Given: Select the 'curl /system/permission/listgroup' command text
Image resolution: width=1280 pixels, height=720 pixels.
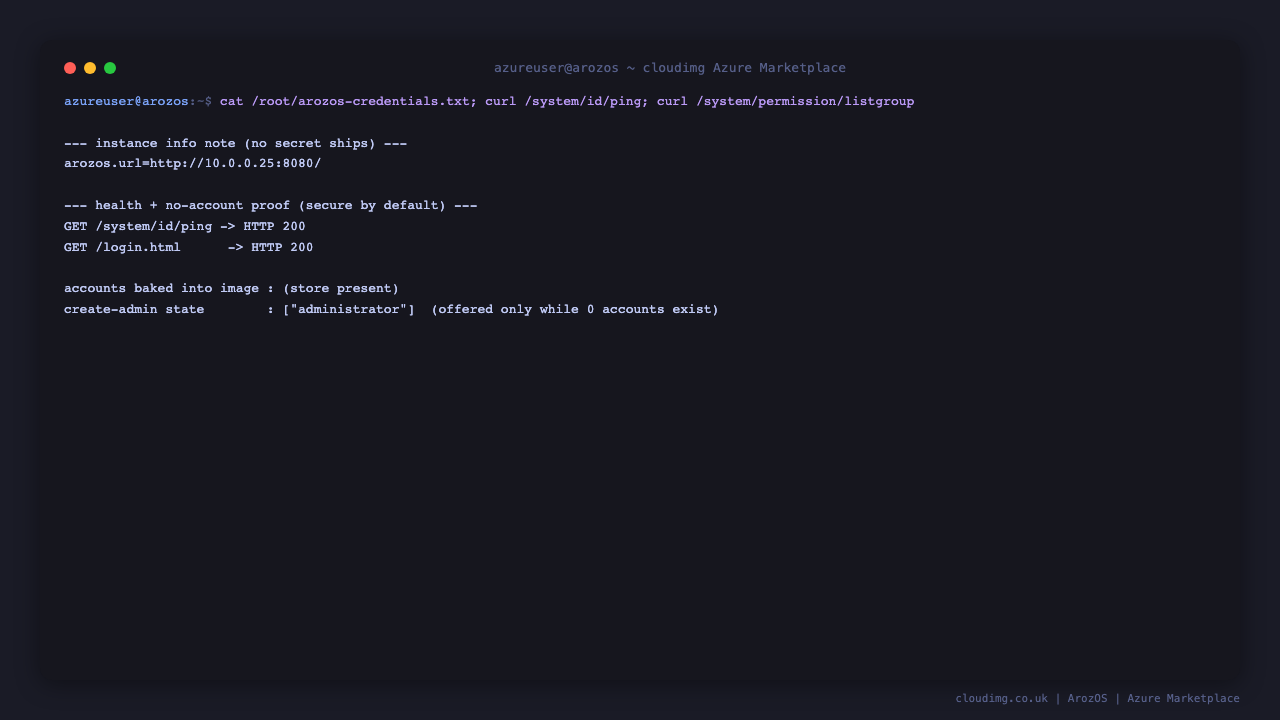Looking at the screenshot, I should 785,101.
